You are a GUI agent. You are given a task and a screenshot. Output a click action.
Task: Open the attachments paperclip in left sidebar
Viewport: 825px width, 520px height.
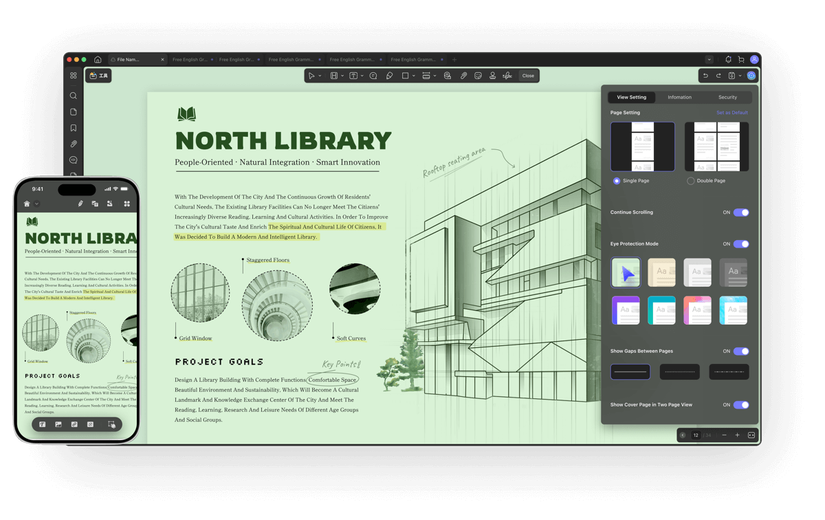click(x=73, y=144)
